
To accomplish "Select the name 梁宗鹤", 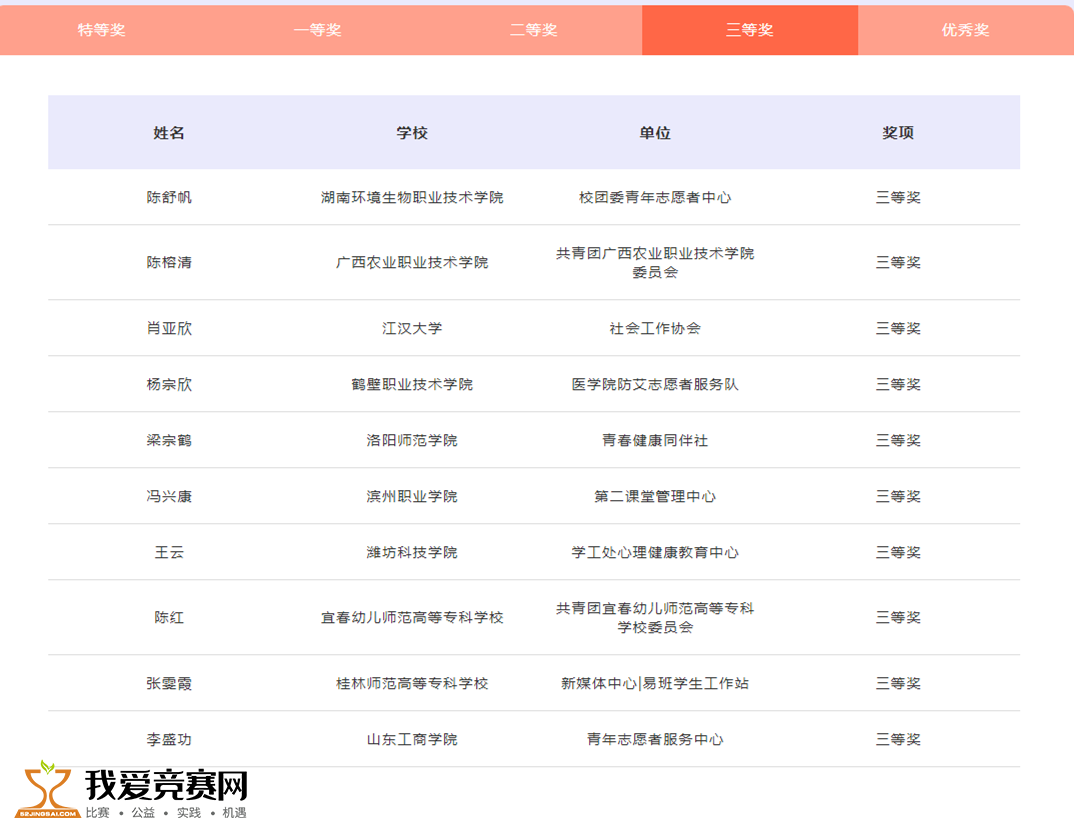I will pyautogui.click(x=169, y=441).
